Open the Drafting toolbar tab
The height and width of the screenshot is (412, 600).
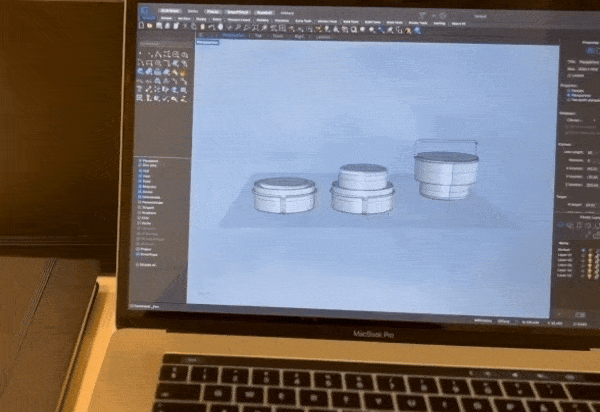[x=439, y=23]
